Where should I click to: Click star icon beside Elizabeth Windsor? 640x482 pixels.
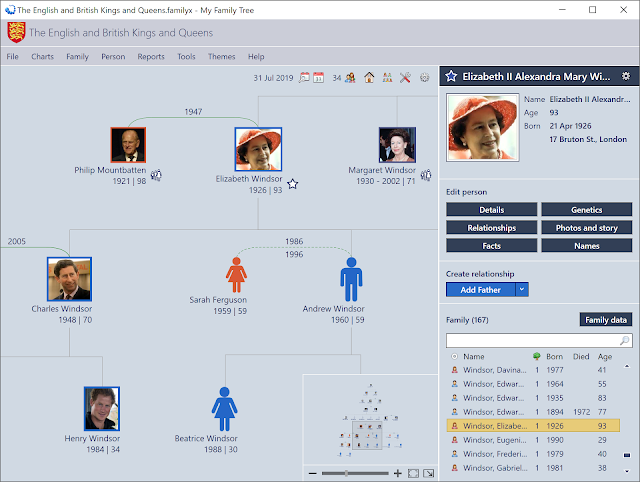click(292, 184)
